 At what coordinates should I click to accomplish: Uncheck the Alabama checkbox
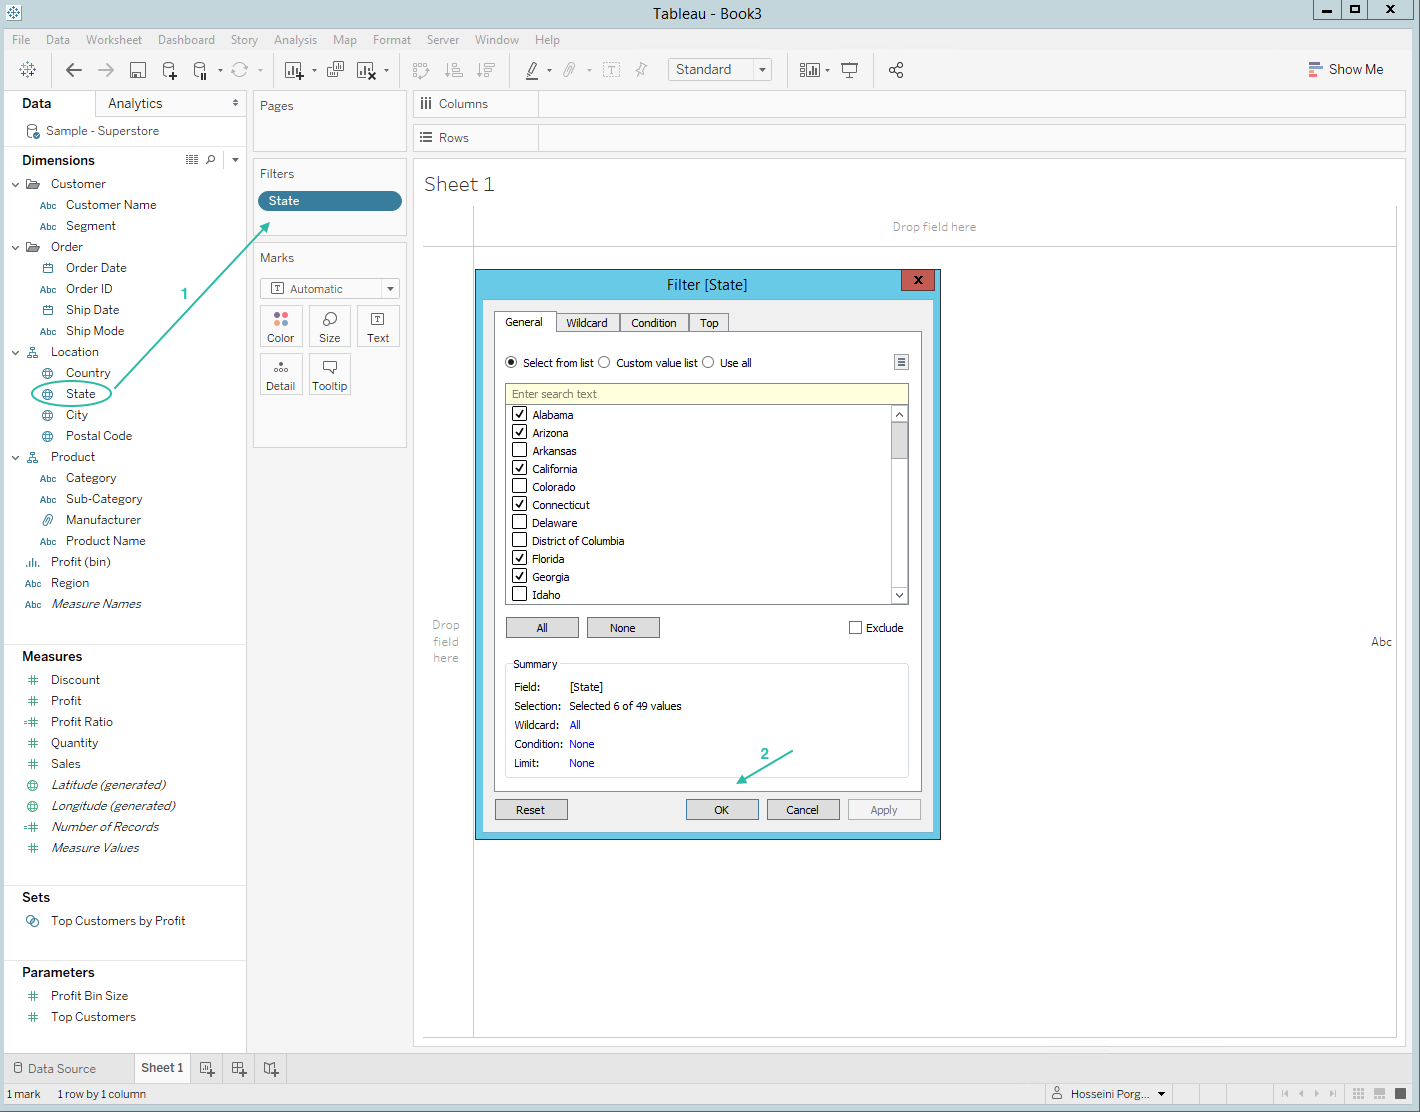pos(520,414)
